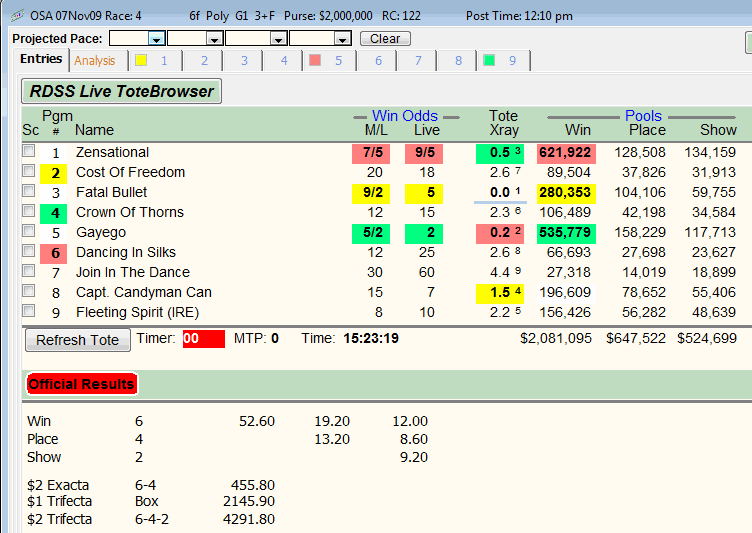Select horse name Zensational
Screen dimensions: 752x533
(112, 152)
